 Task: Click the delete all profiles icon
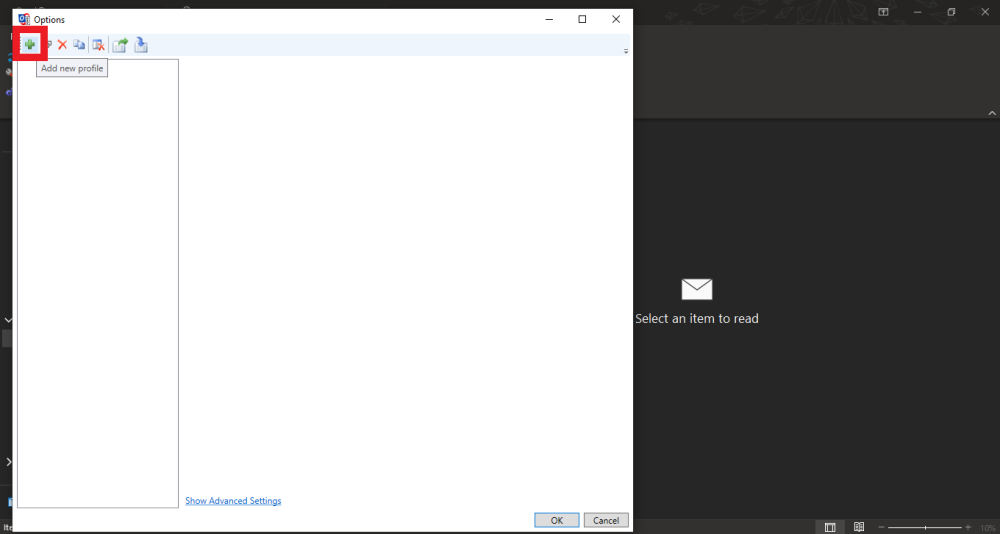[x=98, y=45]
